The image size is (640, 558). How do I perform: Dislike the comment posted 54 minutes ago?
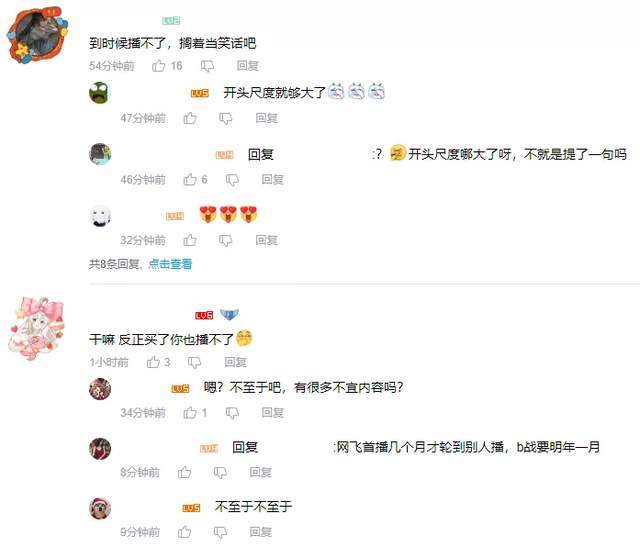(x=207, y=66)
